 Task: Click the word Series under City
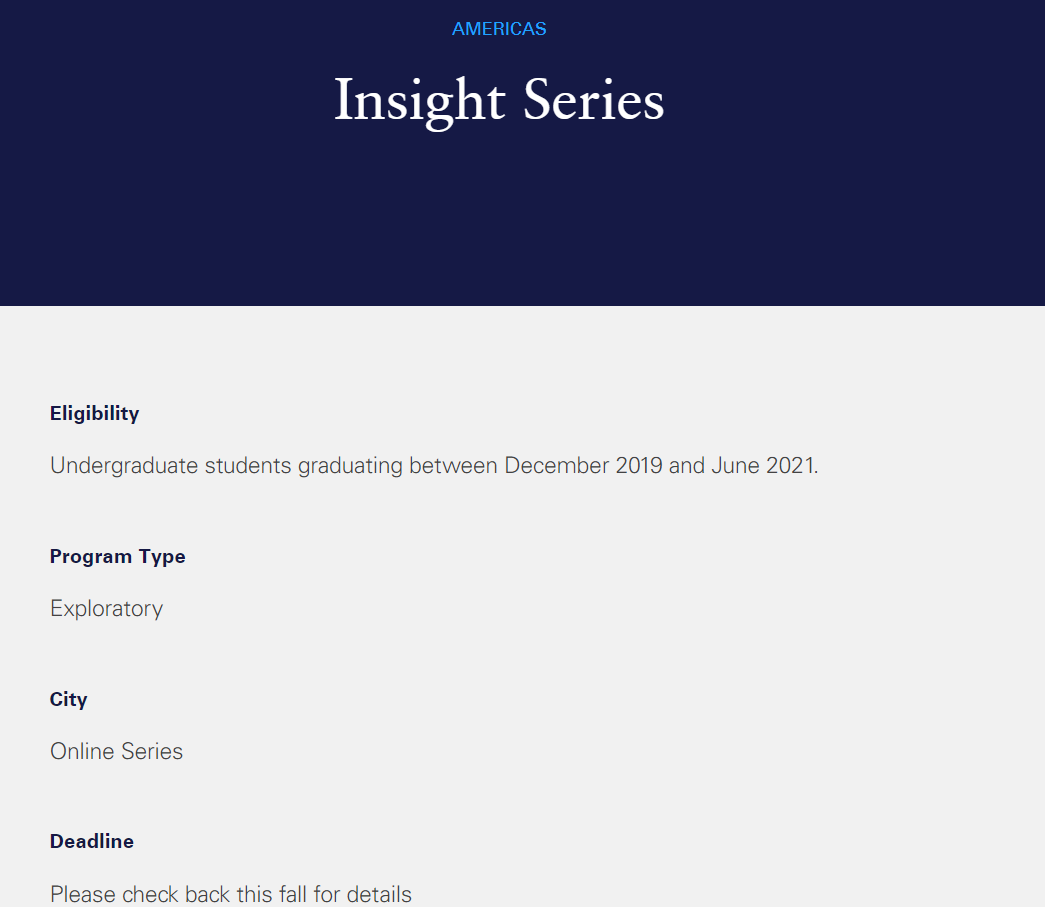152,752
